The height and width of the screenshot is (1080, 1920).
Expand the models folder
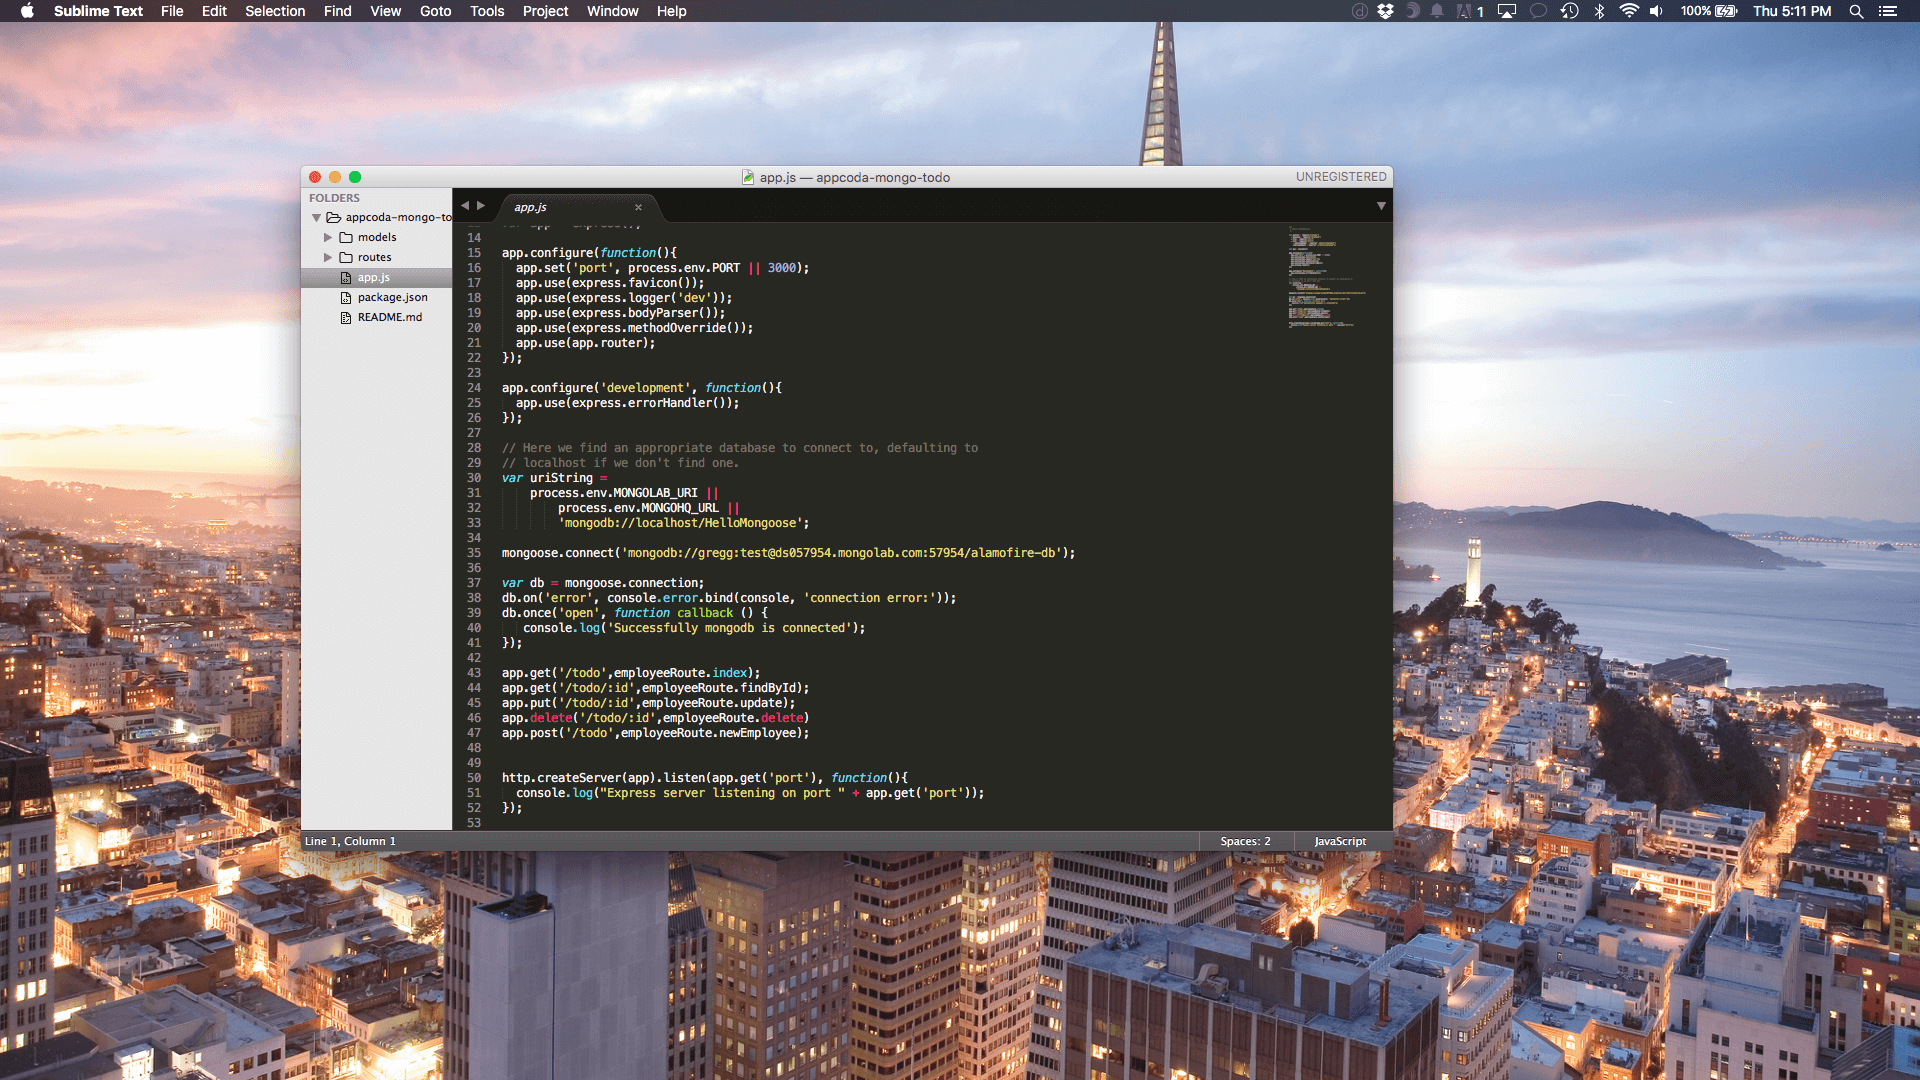pos(328,237)
